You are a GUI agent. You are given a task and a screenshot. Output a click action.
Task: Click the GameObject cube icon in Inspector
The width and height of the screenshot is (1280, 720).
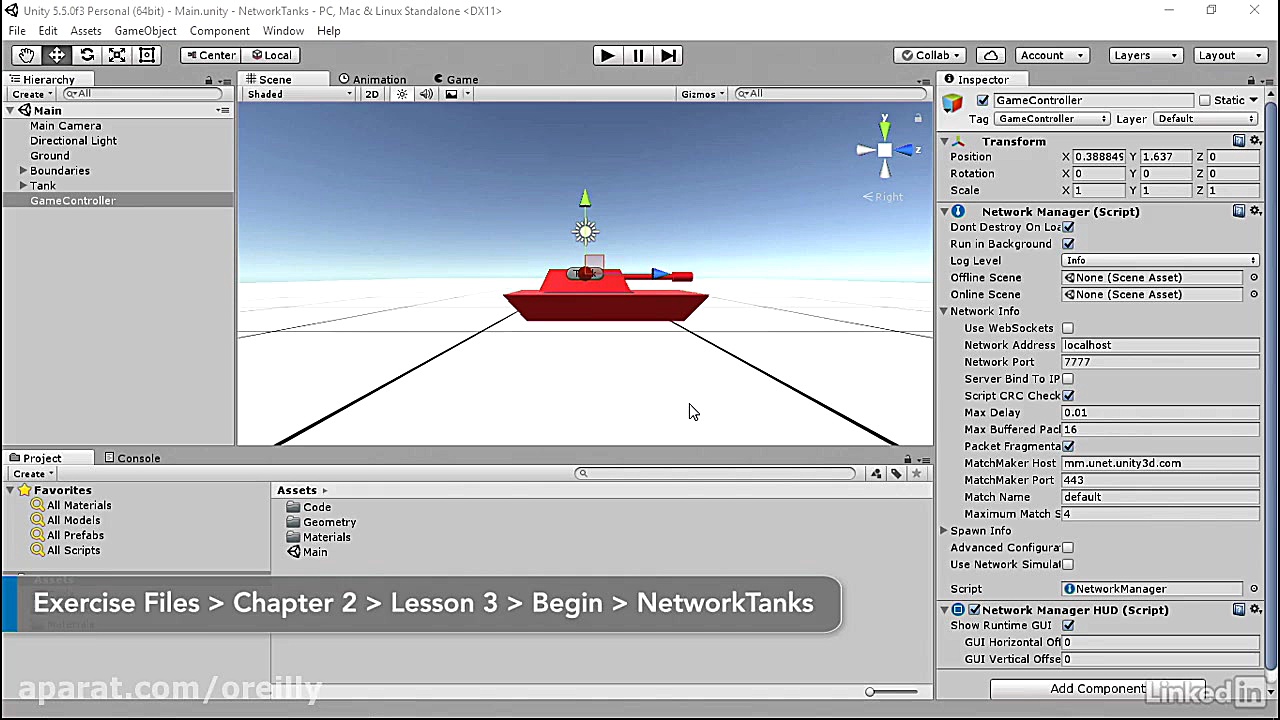[953, 102]
